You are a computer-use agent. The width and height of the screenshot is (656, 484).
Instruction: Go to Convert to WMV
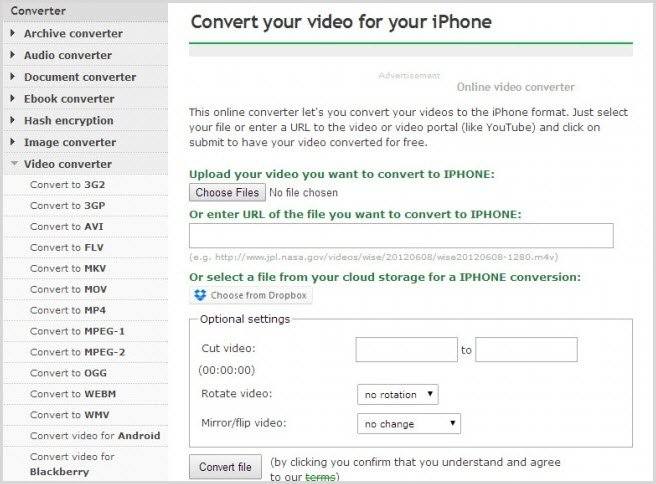[x=69, y=415]
